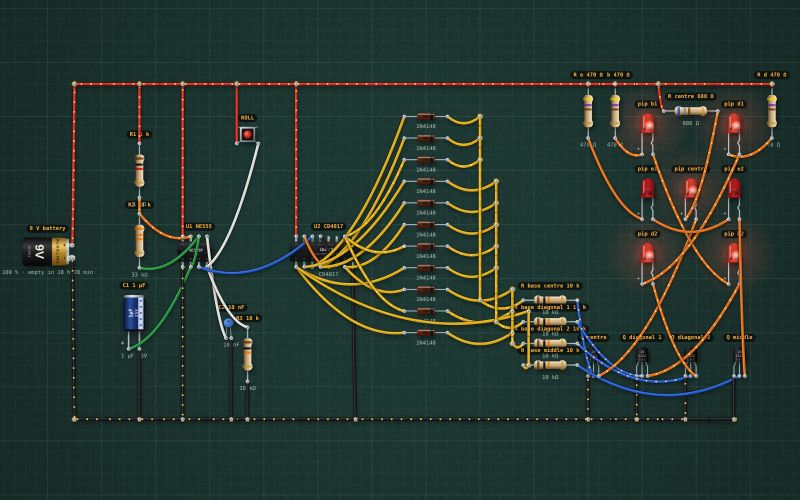Select the R d 470 Ω resistor
Image resolution: width=800 pixels, height=500 pixels.
(772, 111)
